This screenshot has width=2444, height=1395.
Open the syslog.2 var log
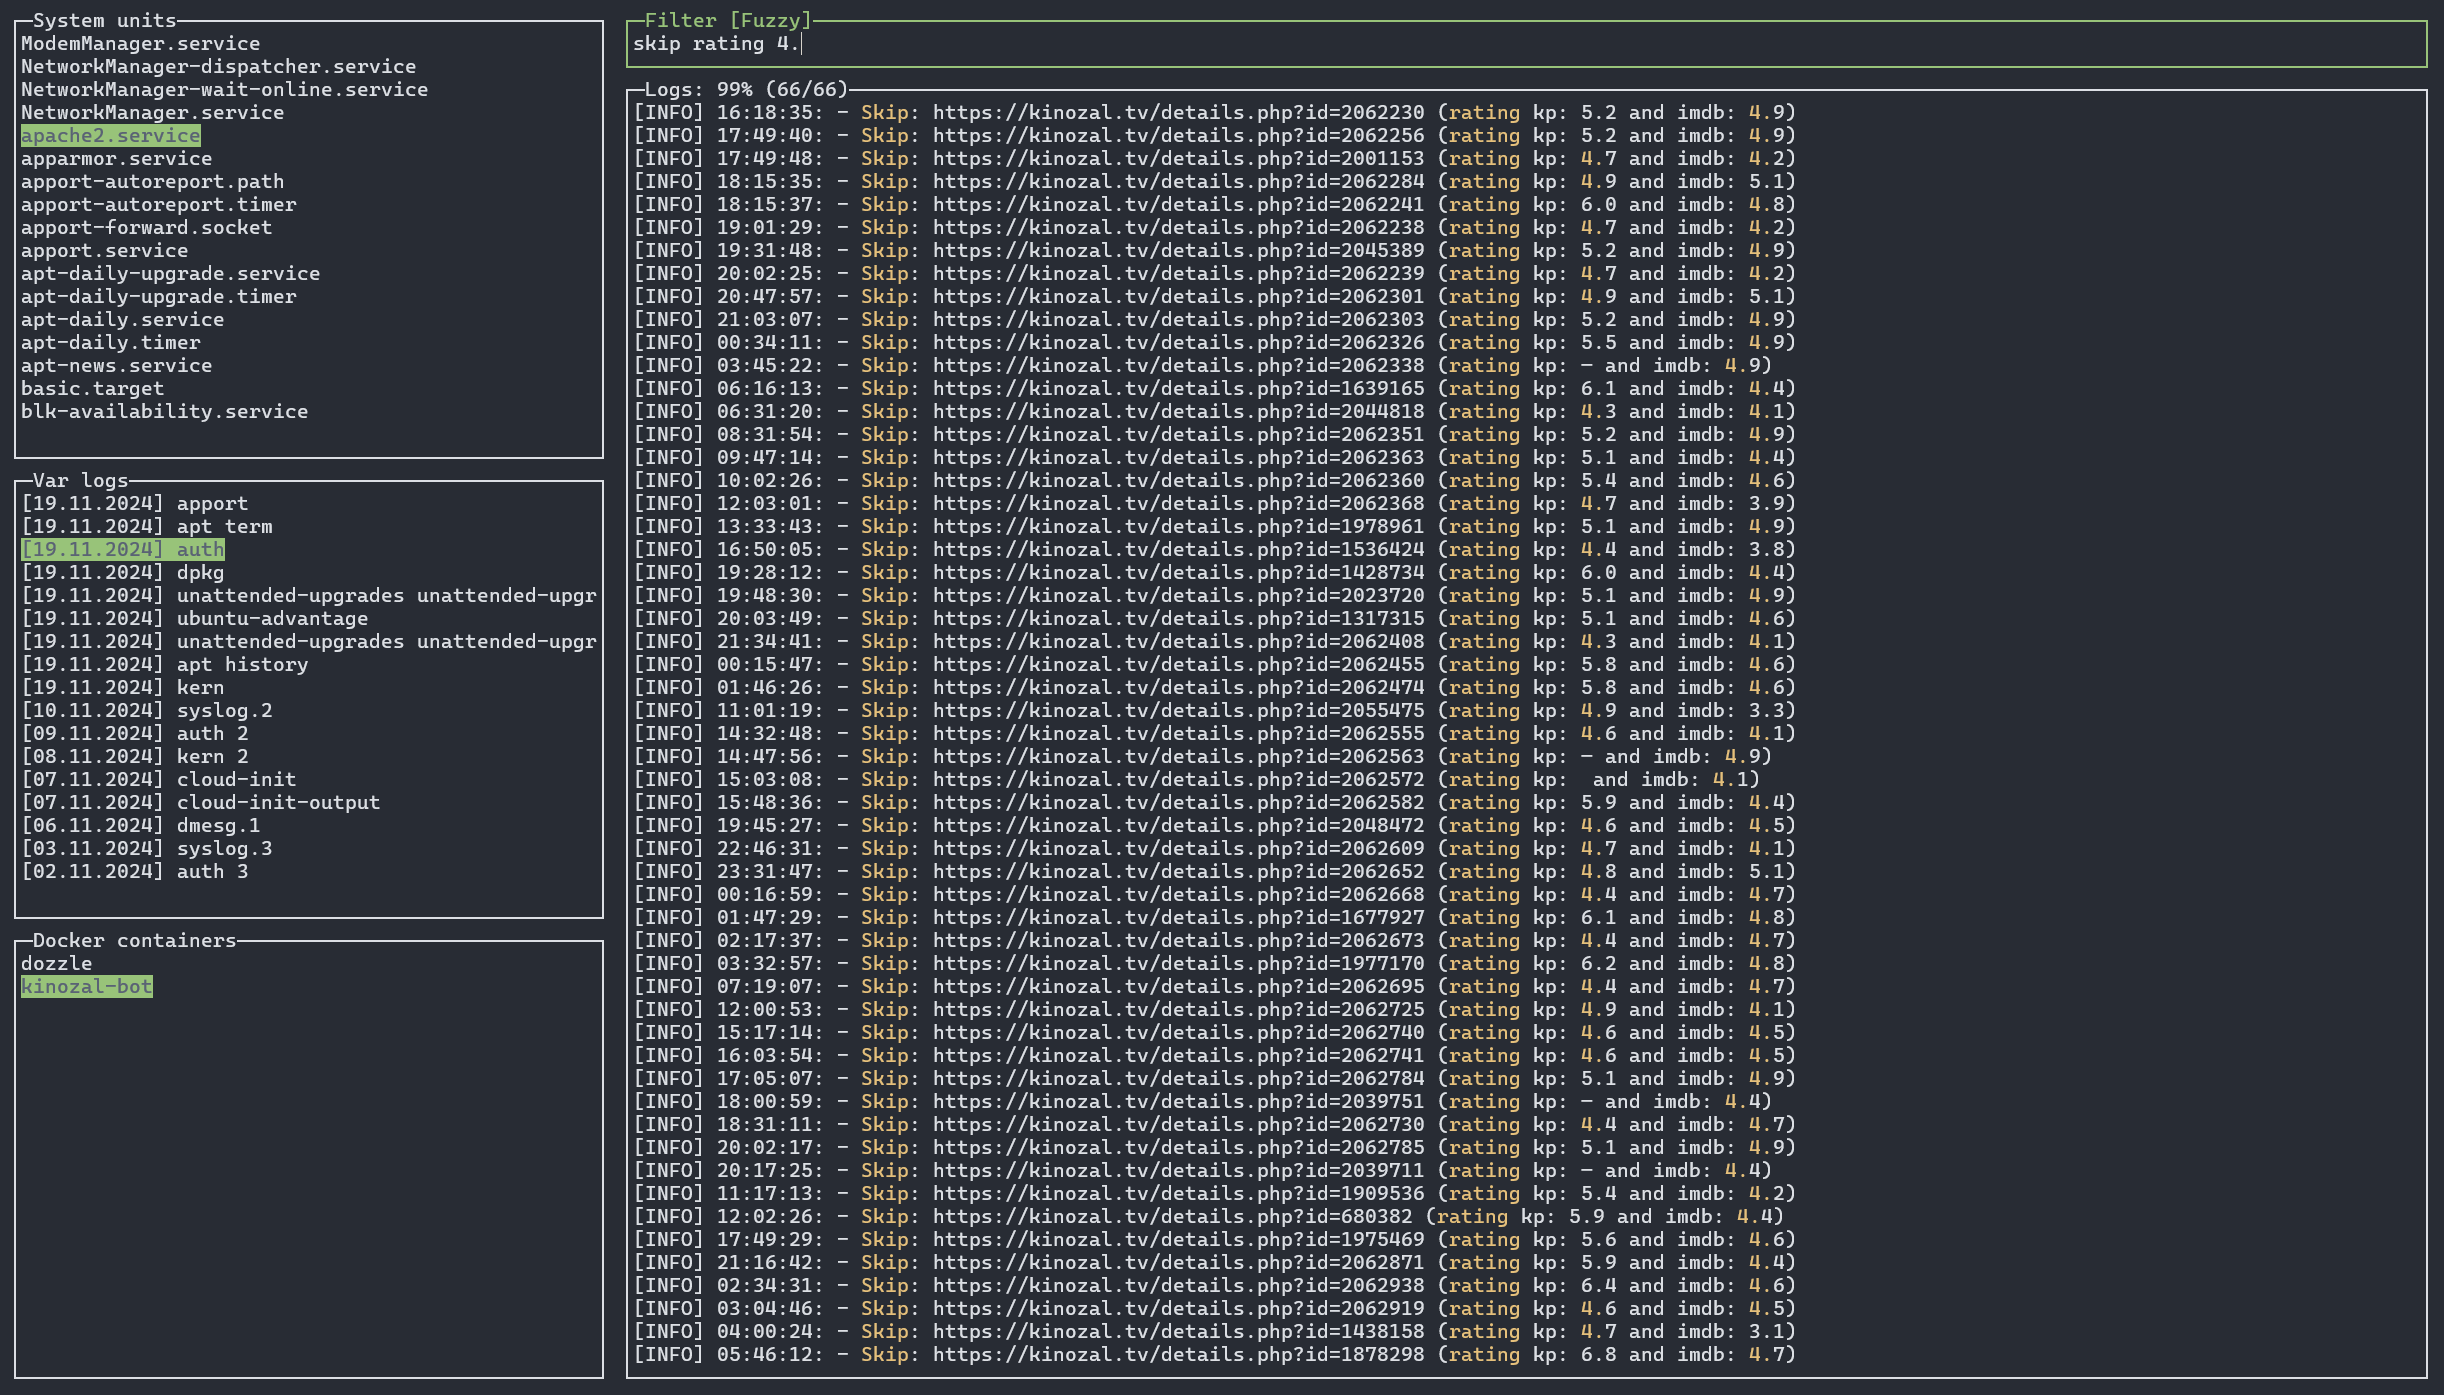click(x=146, y=710)
